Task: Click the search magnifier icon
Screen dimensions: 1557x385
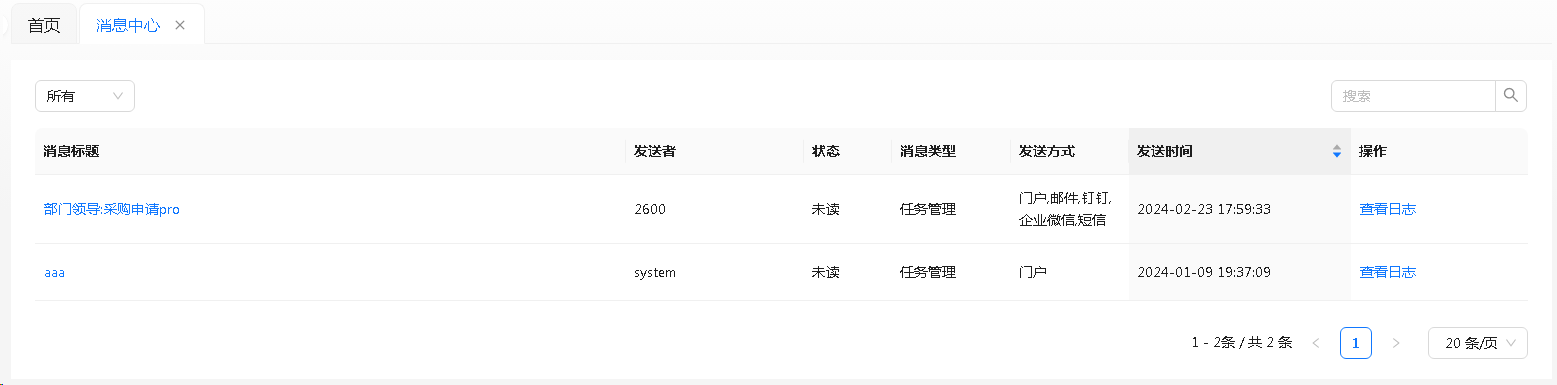Action: pyautogui.click(x=1511, y=96)
